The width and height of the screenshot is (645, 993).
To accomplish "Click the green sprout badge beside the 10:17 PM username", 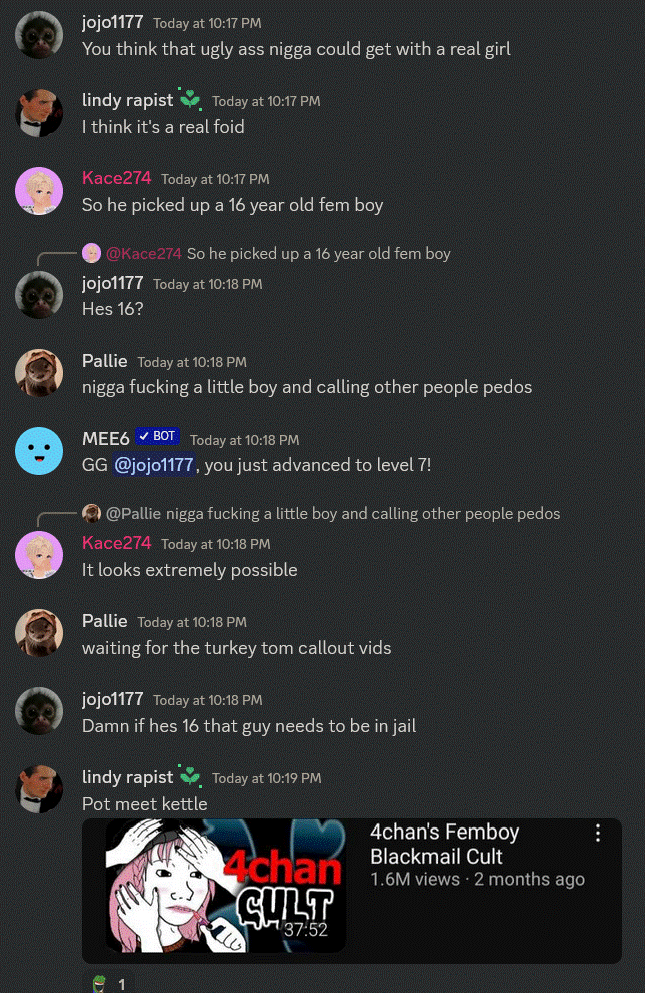I will 190,99.
